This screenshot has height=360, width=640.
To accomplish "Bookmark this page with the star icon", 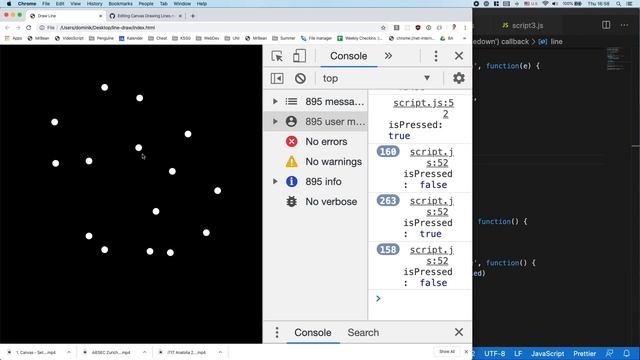I will pyautogui.click(x=383, y=28).
